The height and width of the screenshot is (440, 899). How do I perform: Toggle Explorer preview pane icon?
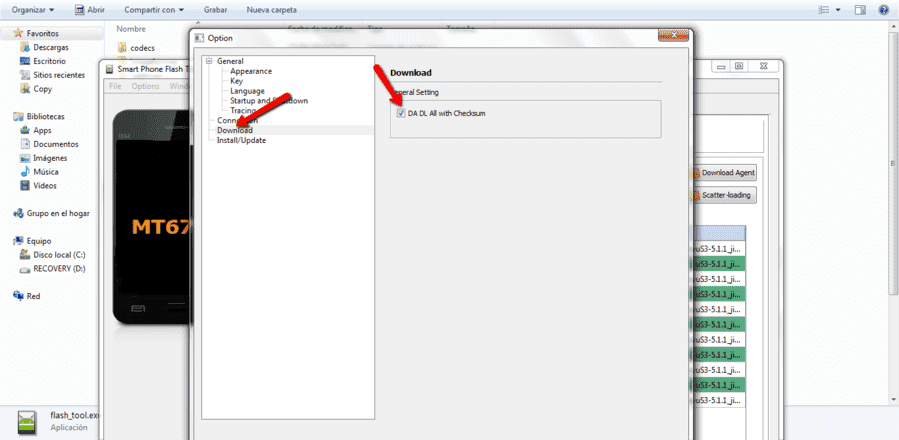pos(860,10)
